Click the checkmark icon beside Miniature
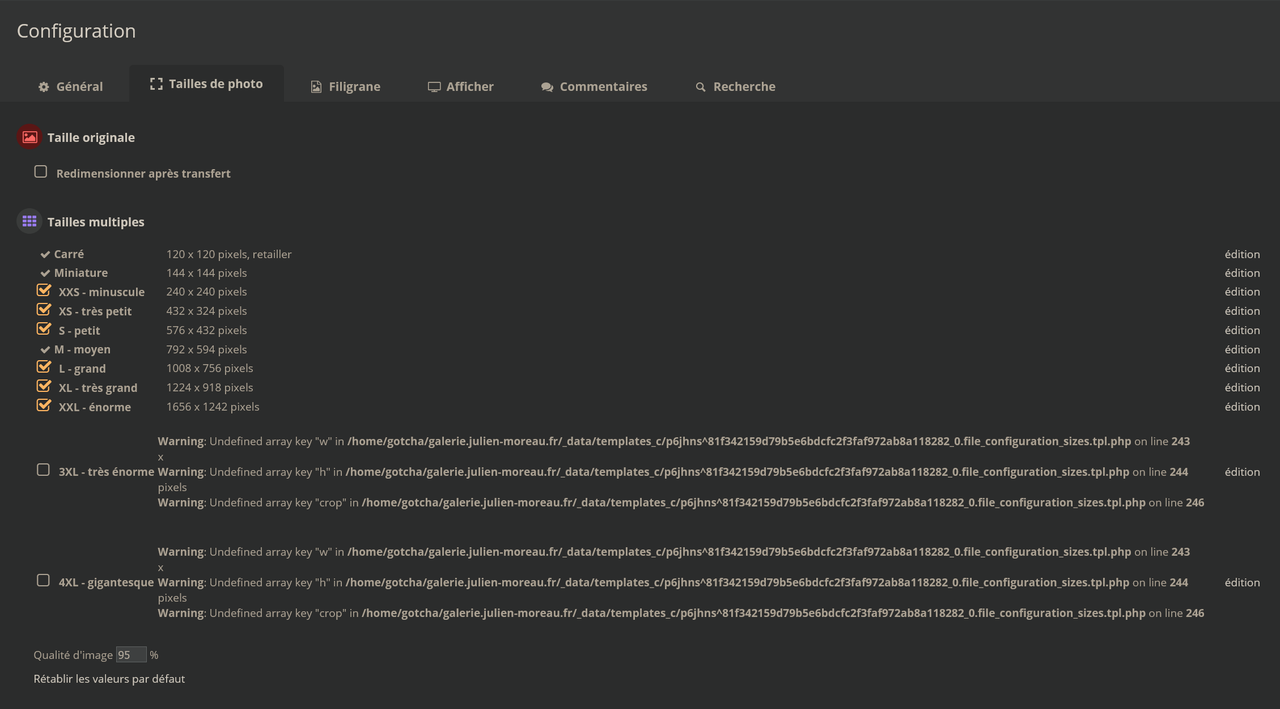 coord(45,273)
